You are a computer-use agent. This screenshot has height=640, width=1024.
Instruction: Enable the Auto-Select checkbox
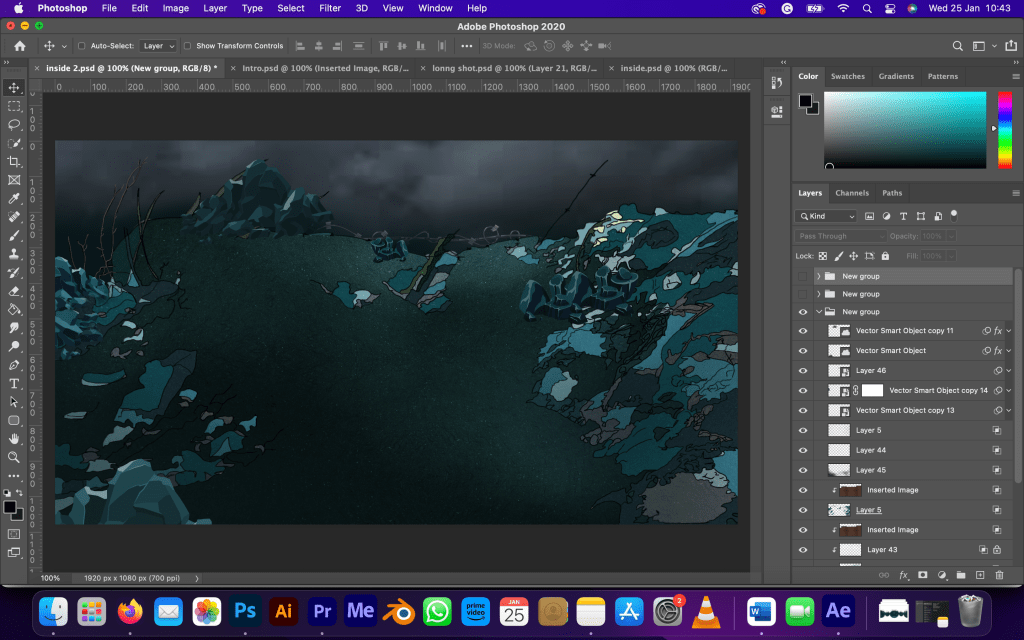pyautogui.click(x=82, y=46)
